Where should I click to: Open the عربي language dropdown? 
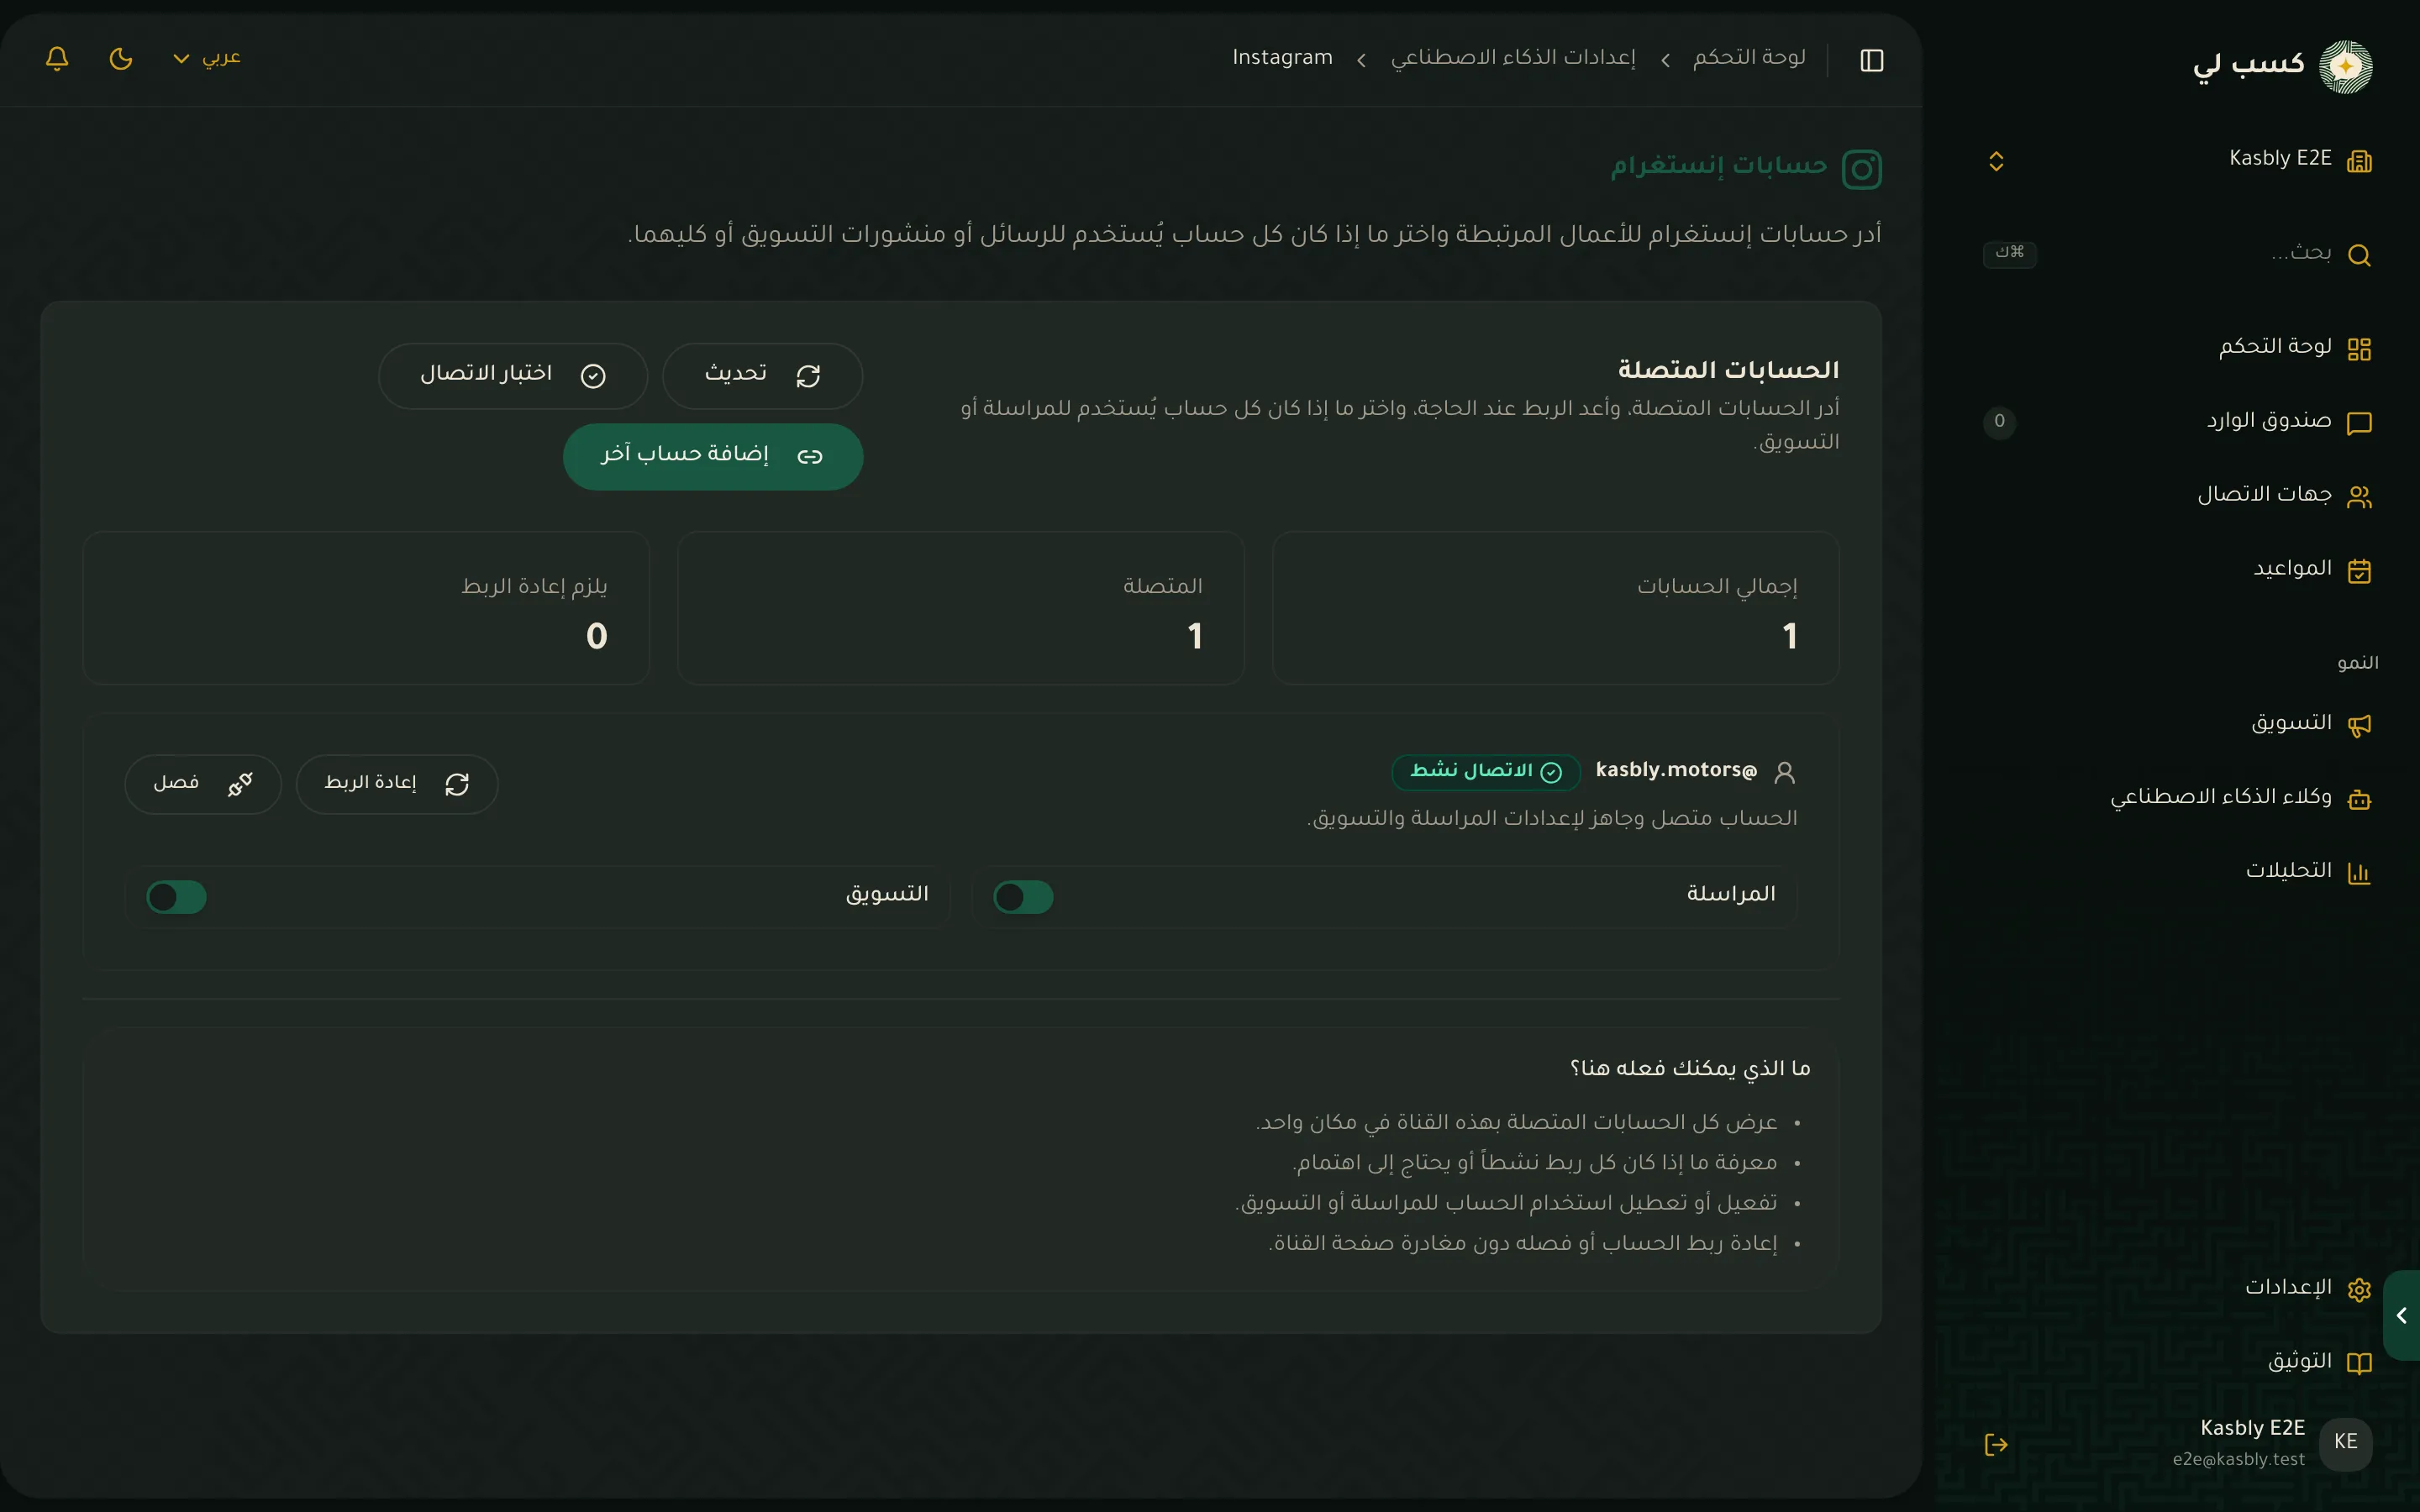pyautogui.click(x=207, y=58)
